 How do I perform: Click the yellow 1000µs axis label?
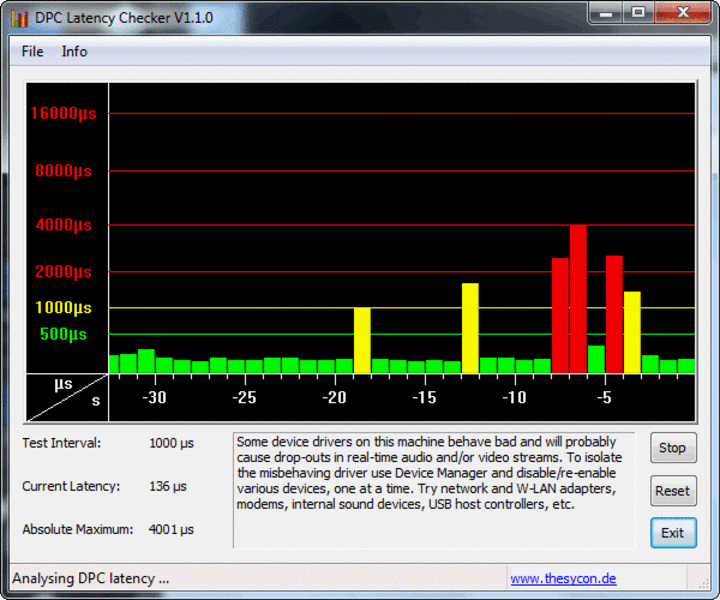63,308
